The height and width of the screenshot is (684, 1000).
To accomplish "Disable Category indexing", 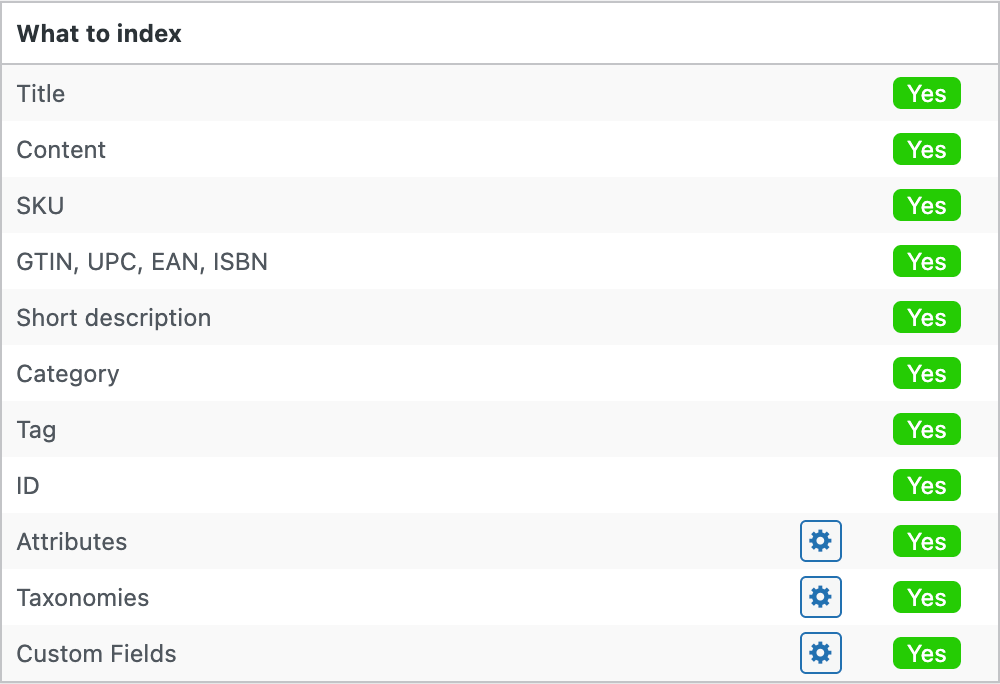I will pyautogui.click(x=926, y=374).
